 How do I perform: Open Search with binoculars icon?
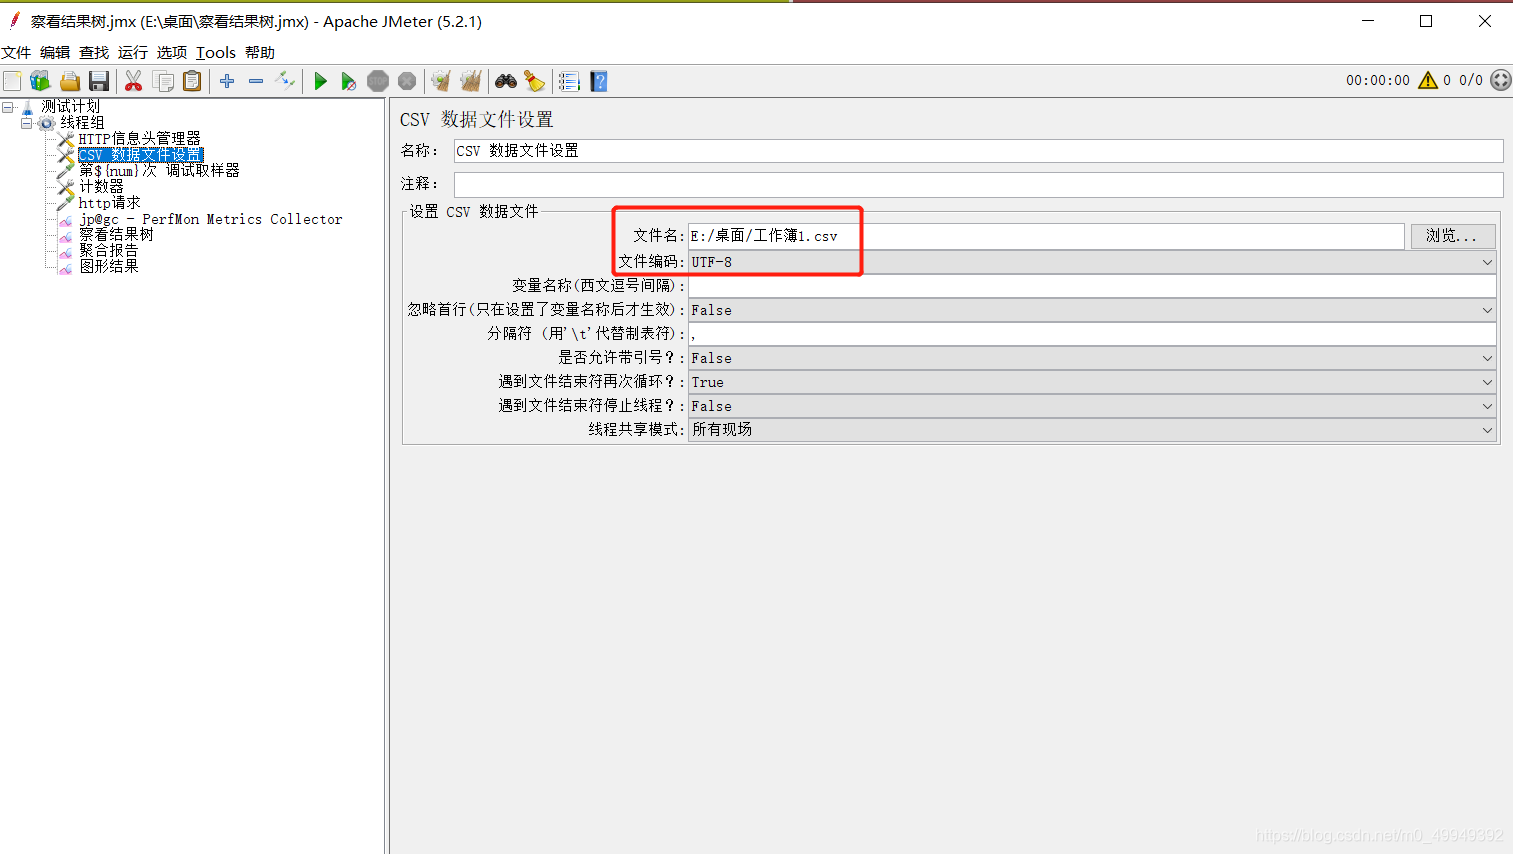506,81
